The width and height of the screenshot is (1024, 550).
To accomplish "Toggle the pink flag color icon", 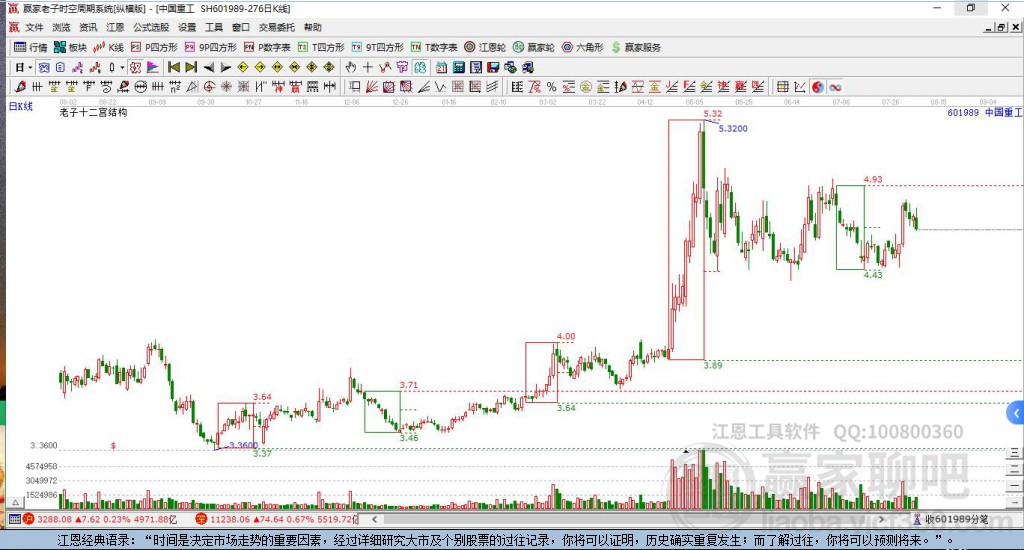I will 153,67.
